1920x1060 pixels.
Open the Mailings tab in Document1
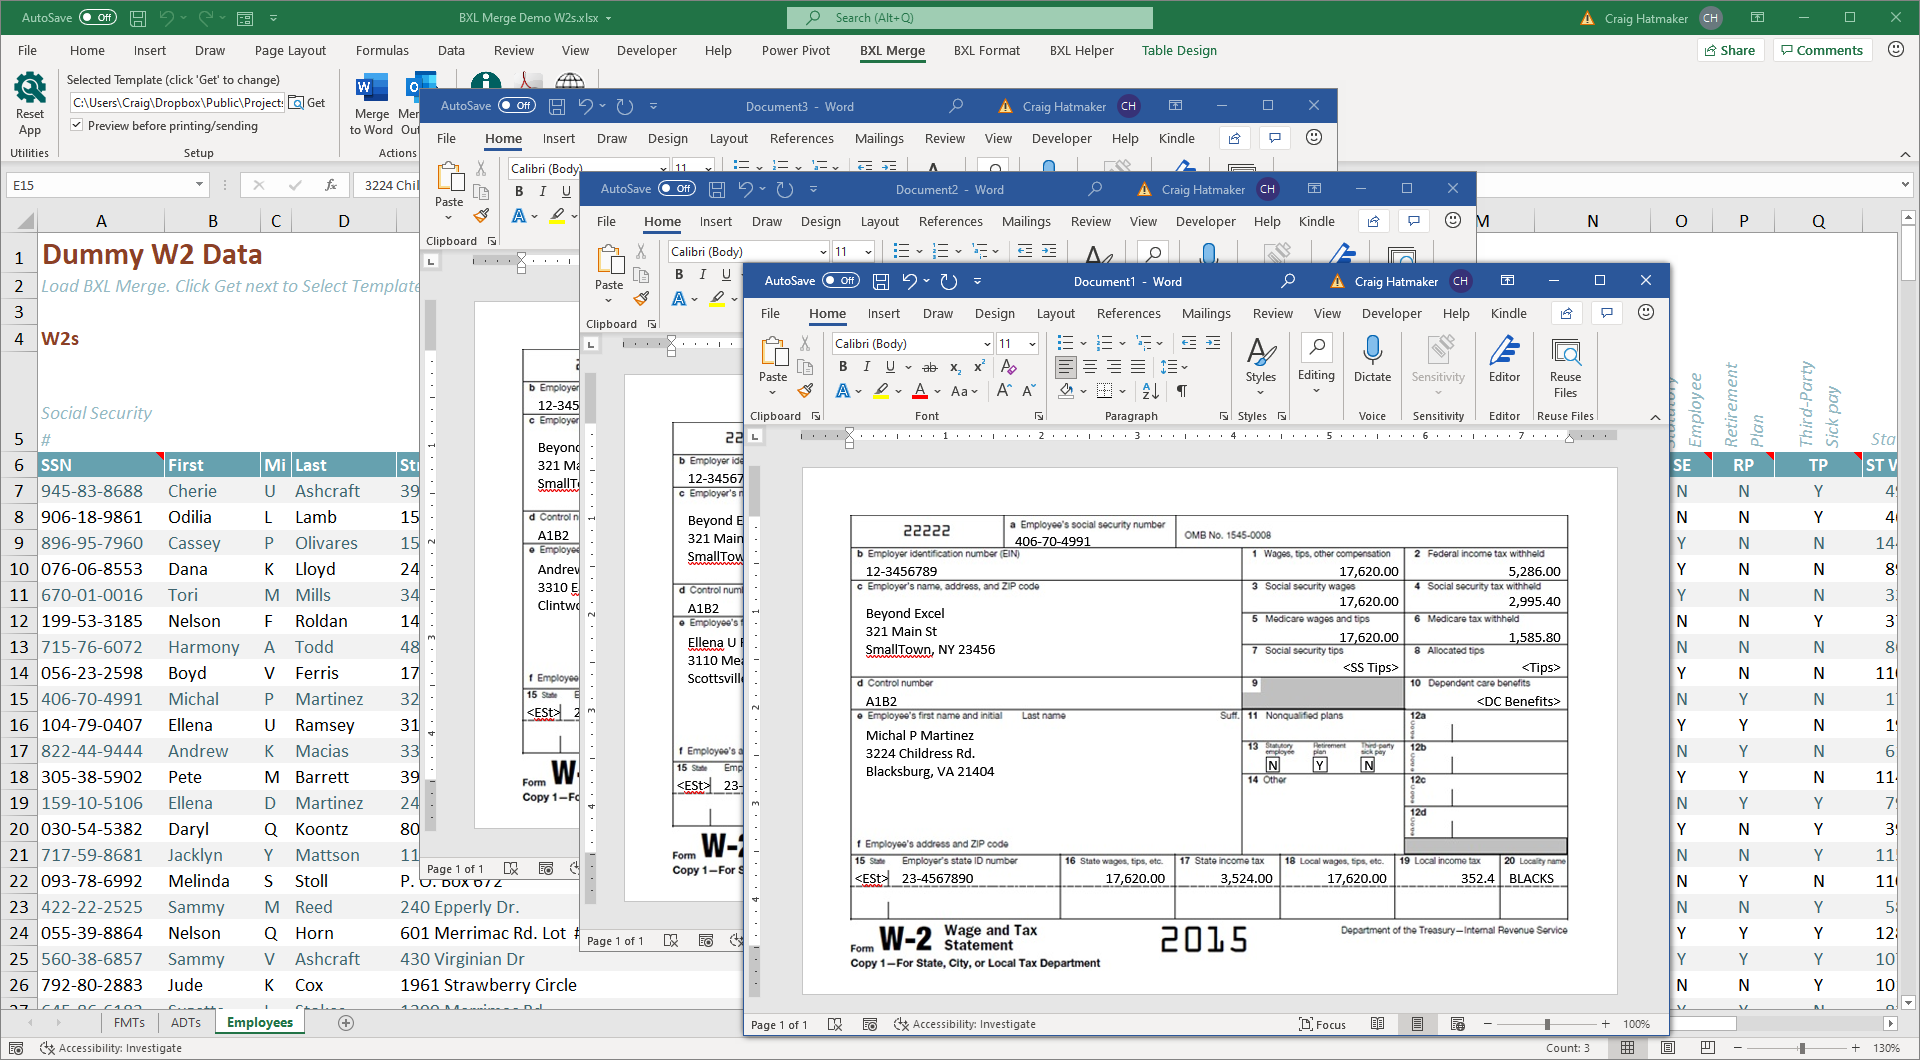click(1206, 313)
